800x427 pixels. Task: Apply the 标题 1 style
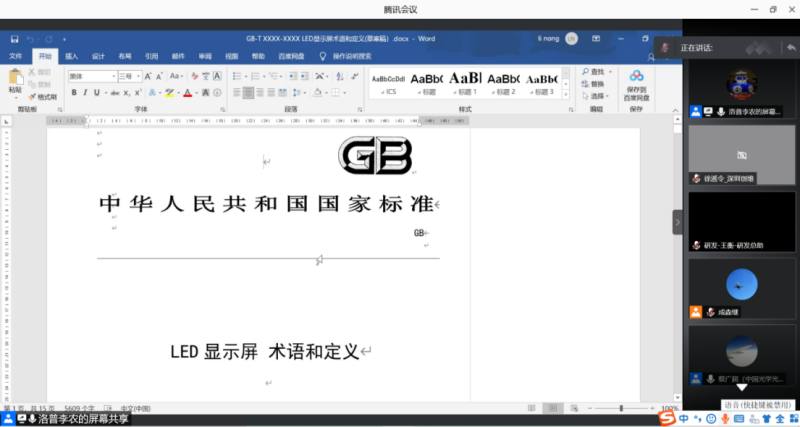click(465, 84)
